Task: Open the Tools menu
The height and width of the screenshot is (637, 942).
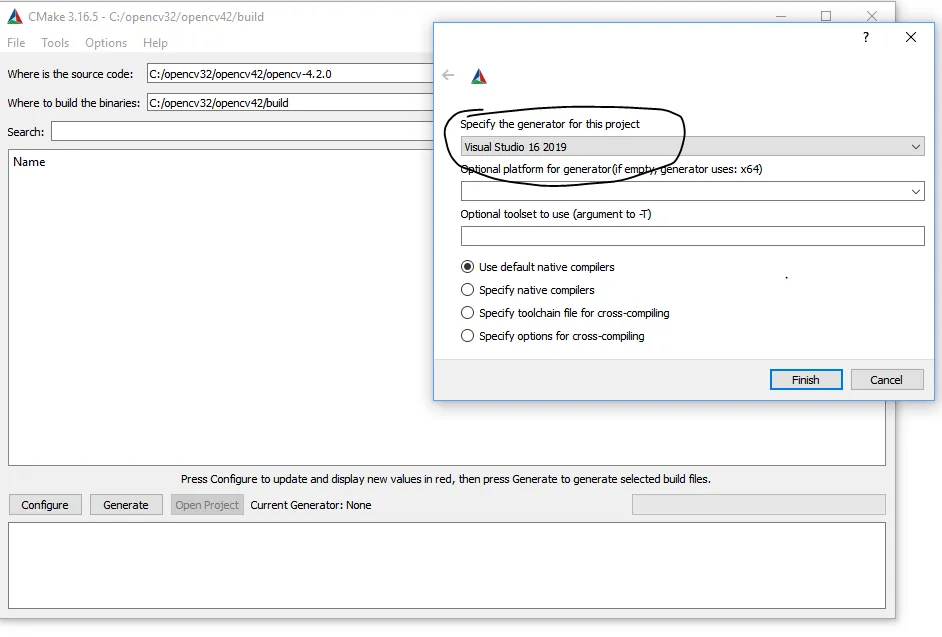Action: pyautogui.click(x=55, y=43)
